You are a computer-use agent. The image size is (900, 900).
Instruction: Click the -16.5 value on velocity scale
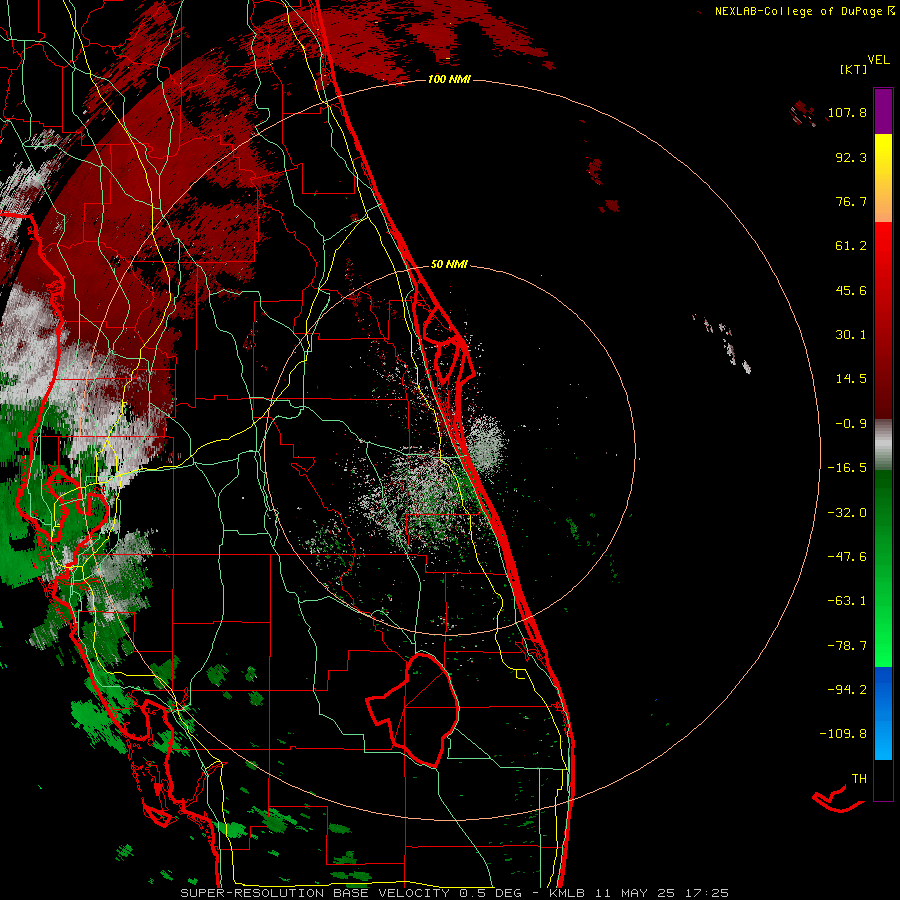[x=847, y=468]
